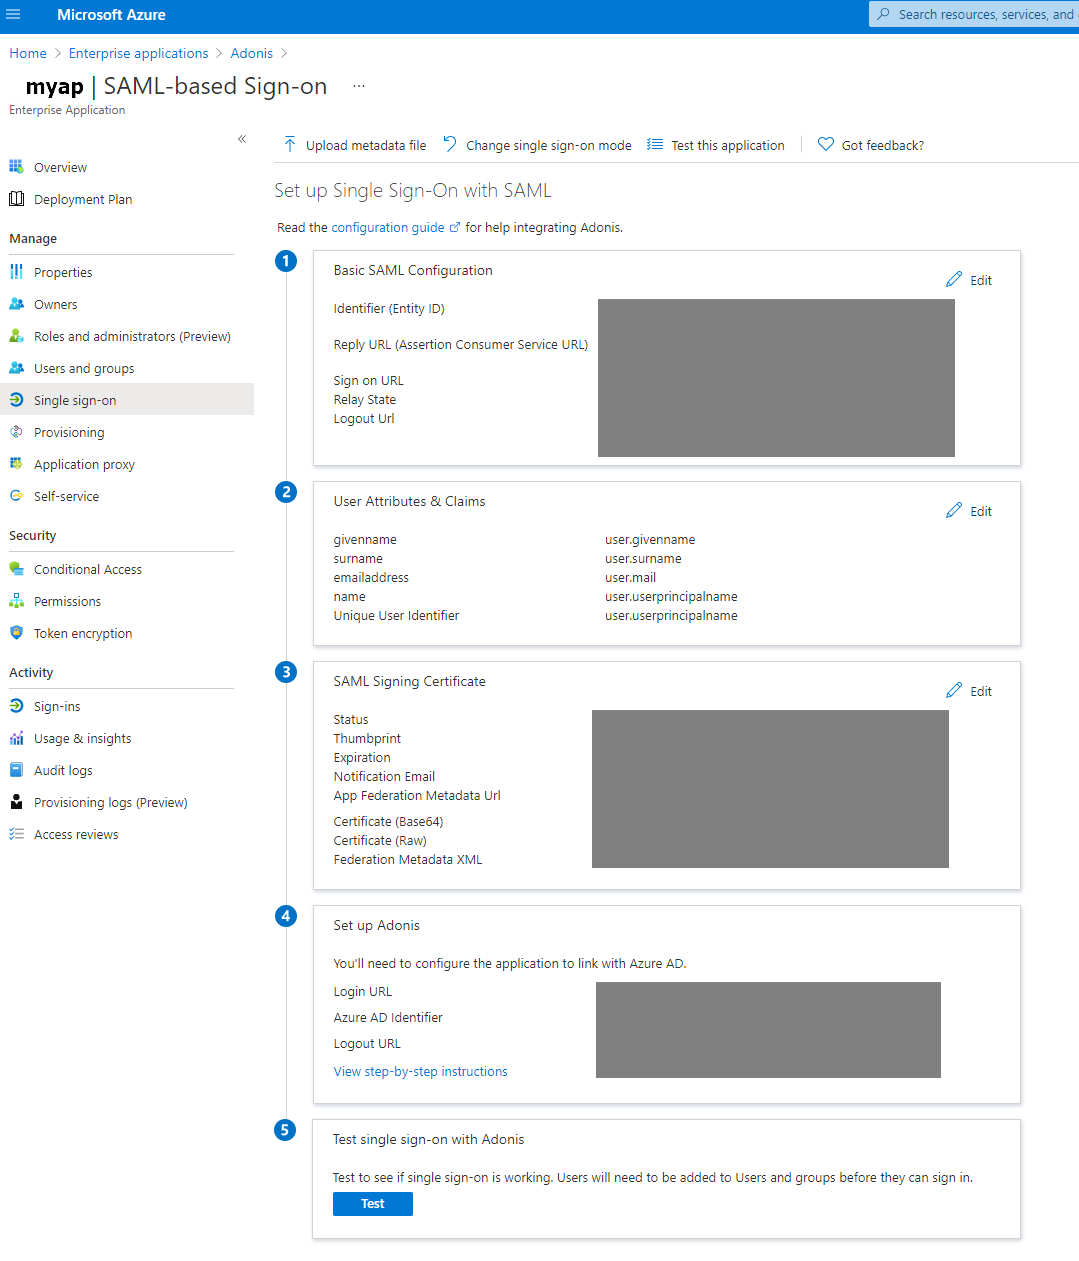
Task: Click the search resources field
Action: (975, 14)
